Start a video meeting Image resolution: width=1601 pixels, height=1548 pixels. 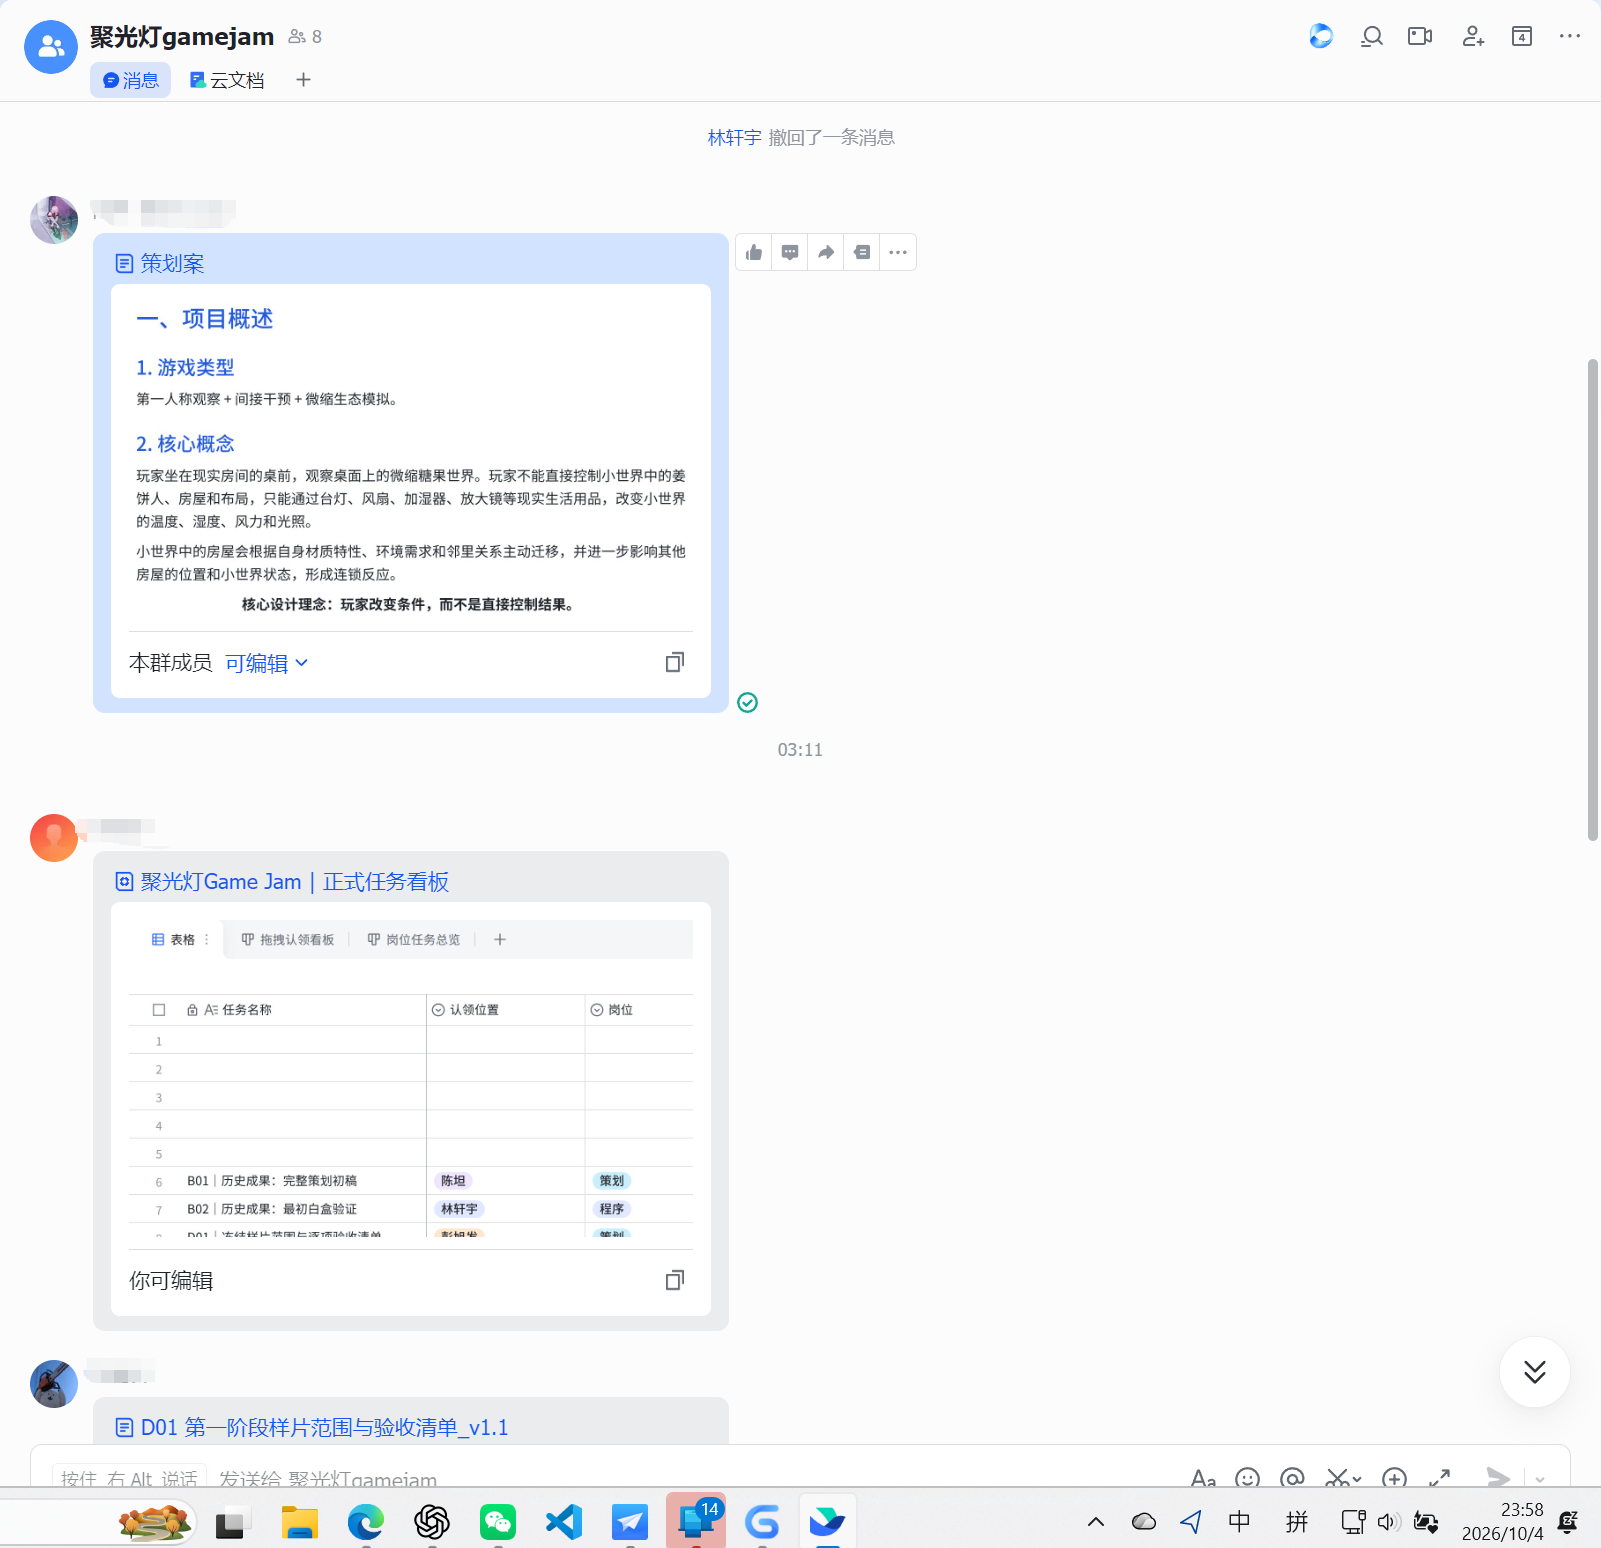click(x=1420, y=37)
